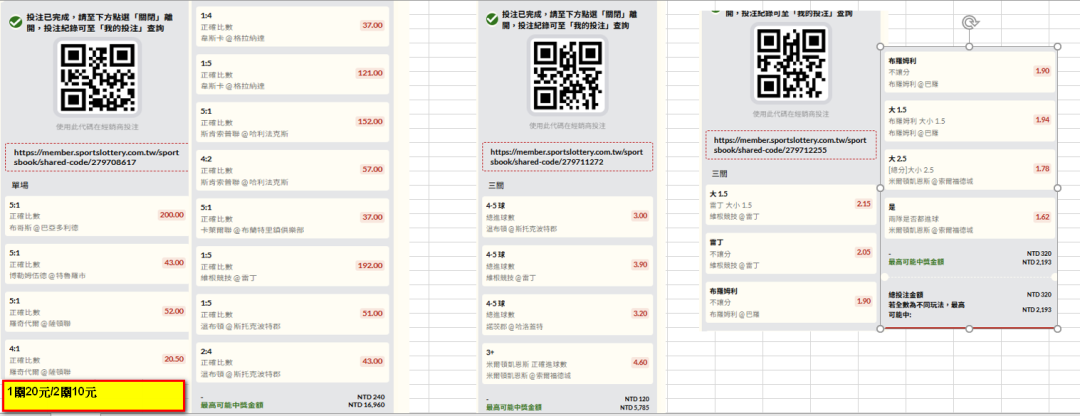Open the shared-code 279712255 sportsbook link
1080x416 pixels.
pyautogui.click(x=790, y=145)
